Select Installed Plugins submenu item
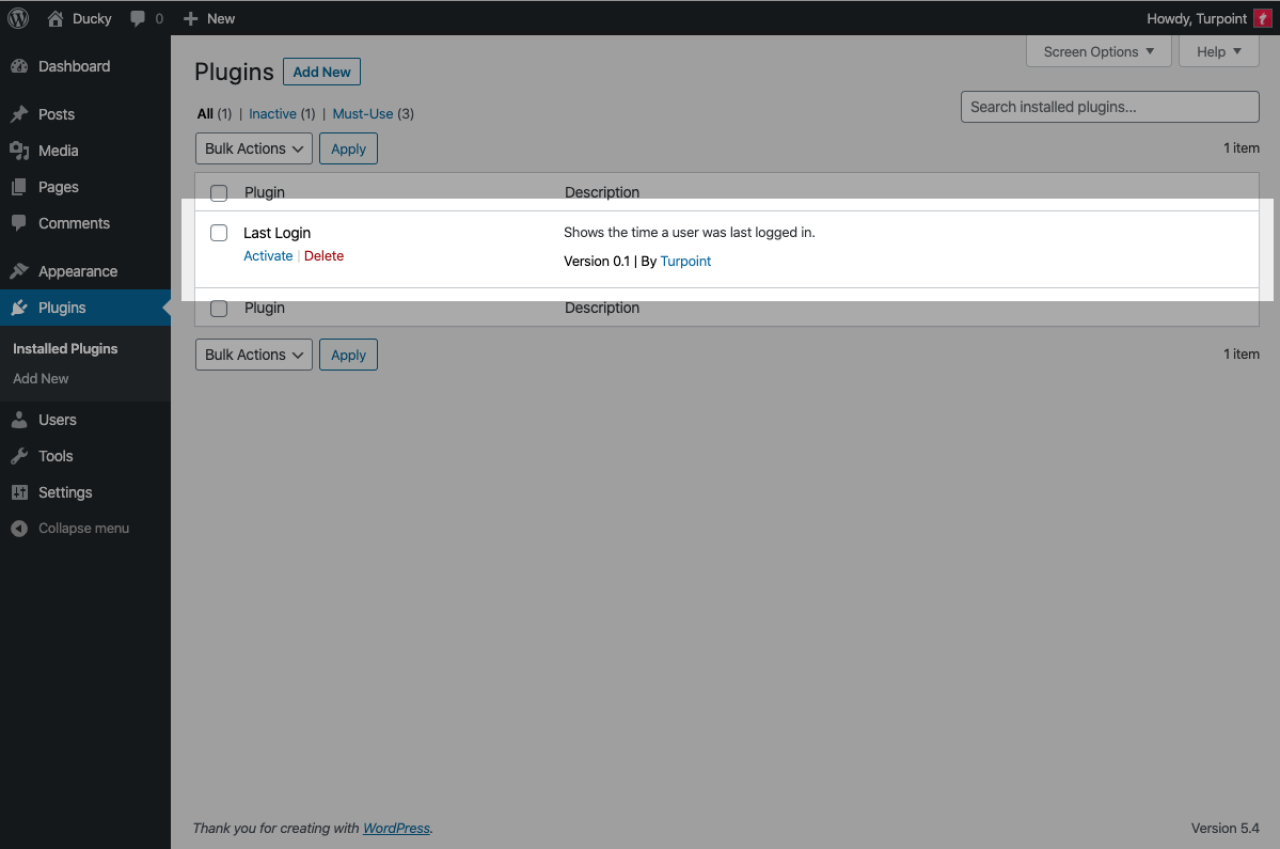 click(65, 349)
